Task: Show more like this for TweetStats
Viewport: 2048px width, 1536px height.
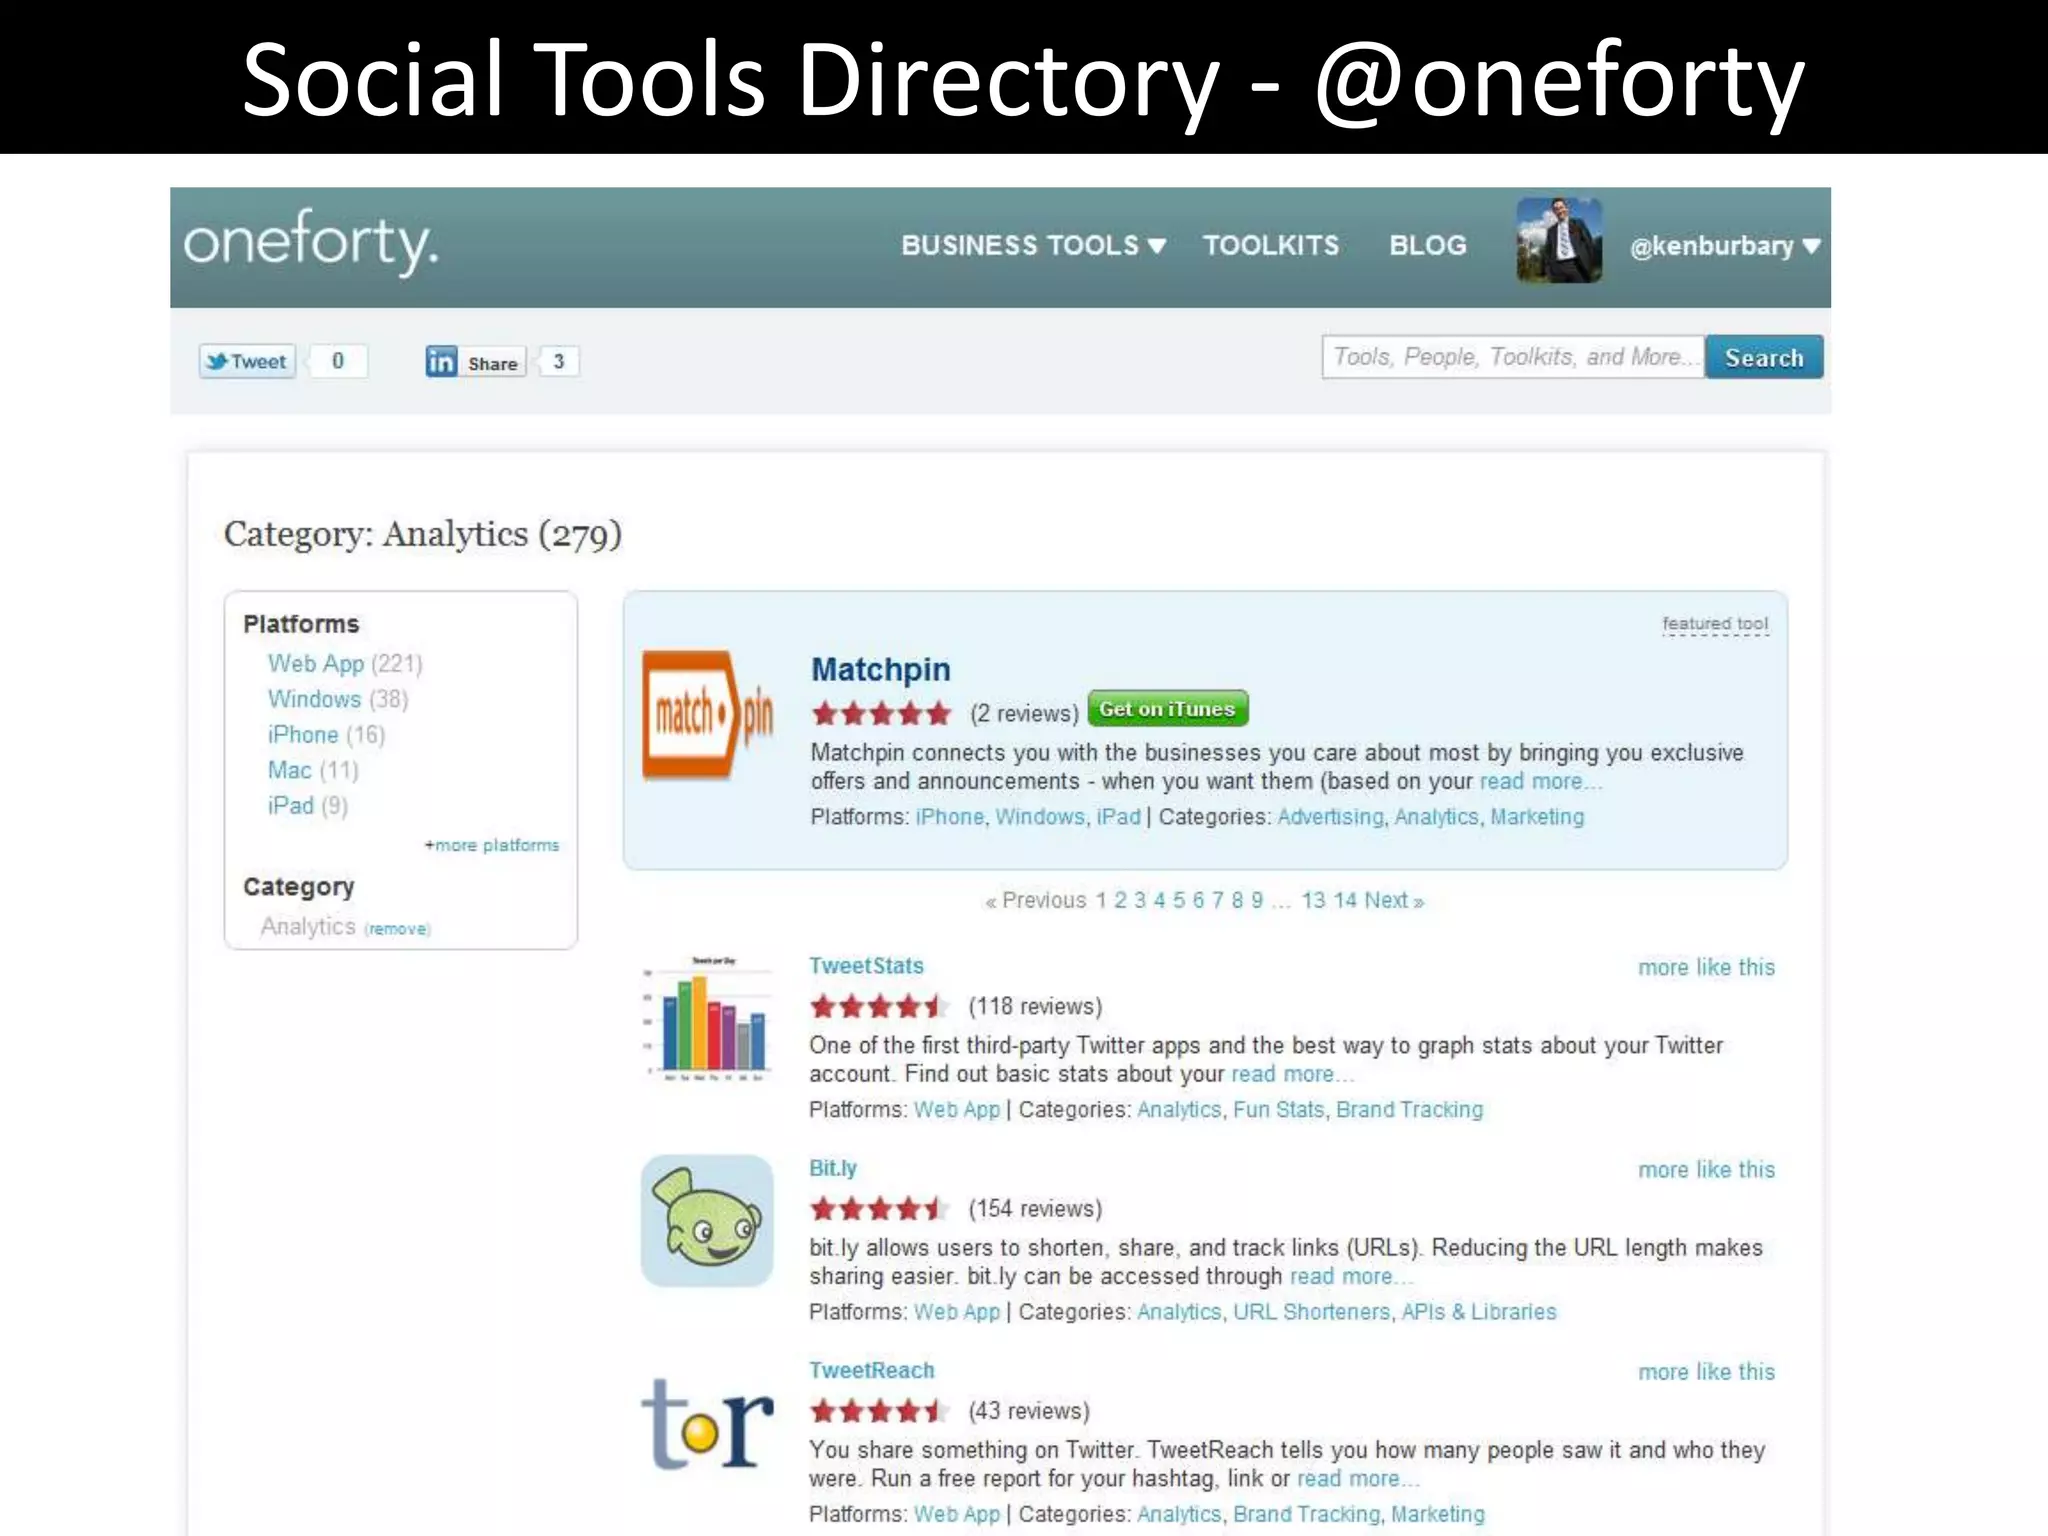Action: tap(1706, 967)
